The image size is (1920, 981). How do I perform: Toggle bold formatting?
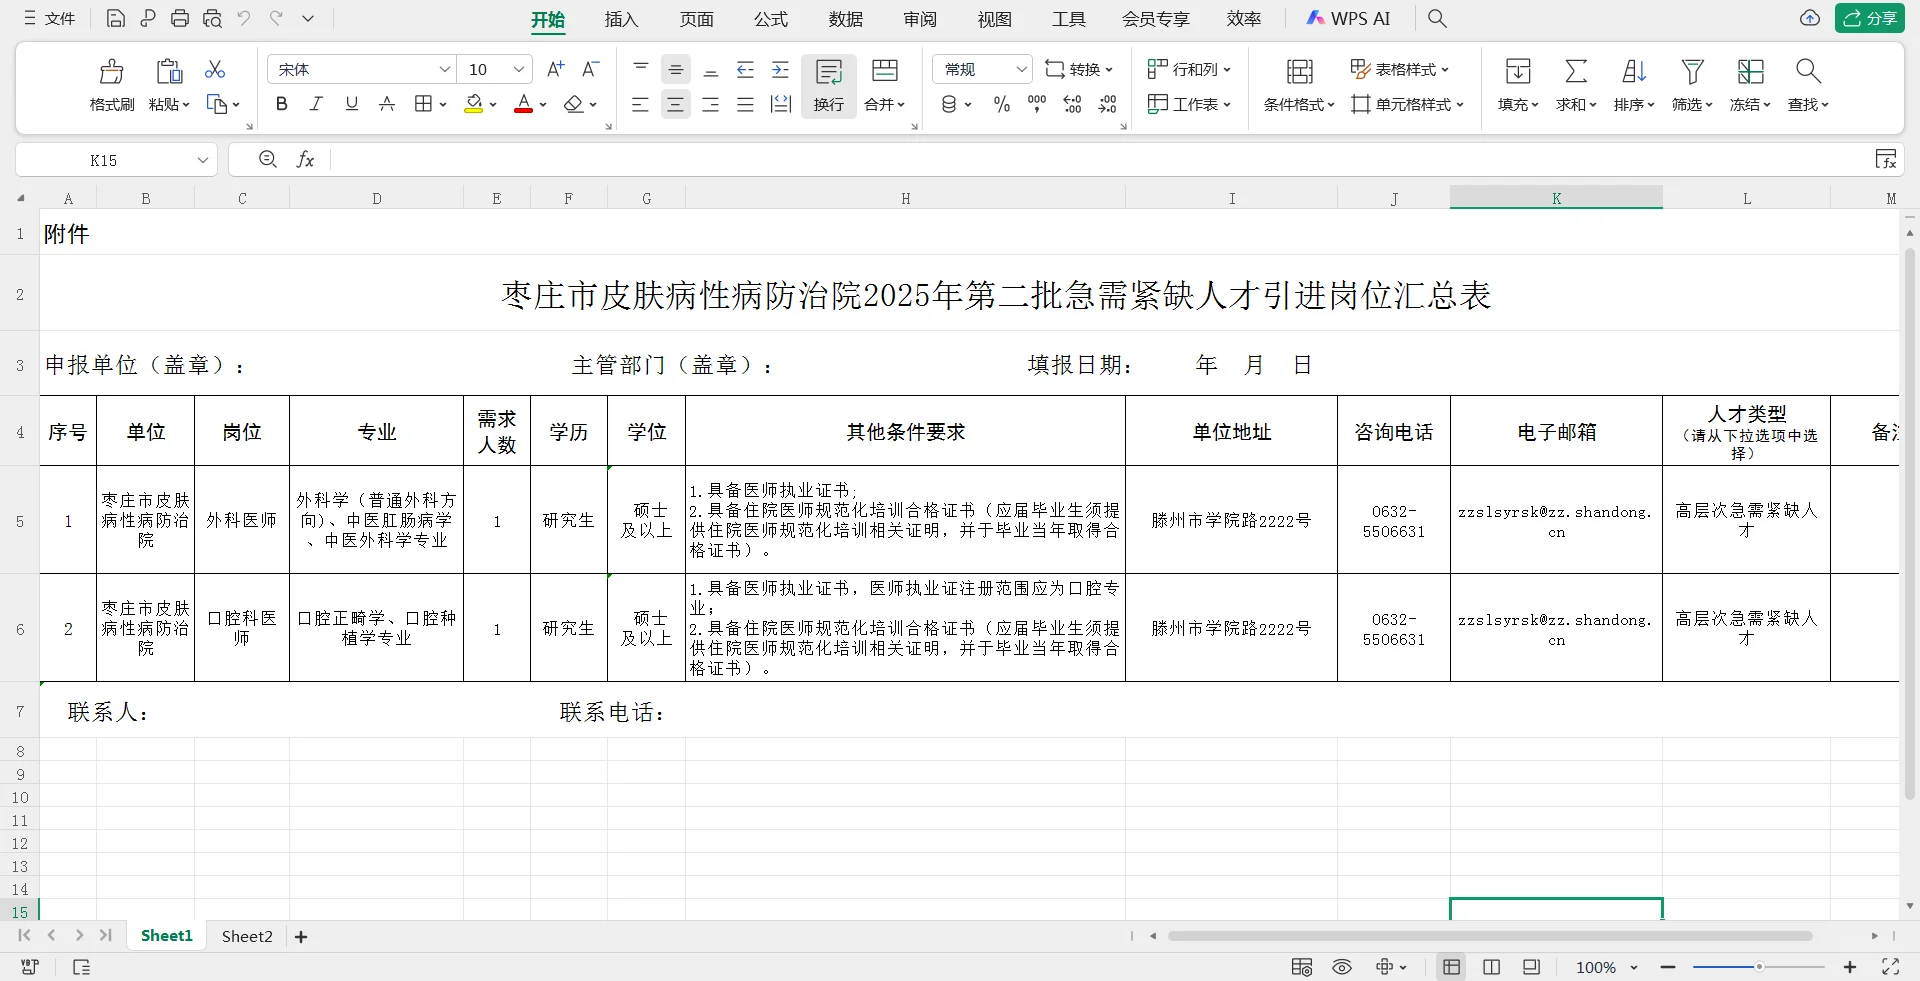point(281,103)
